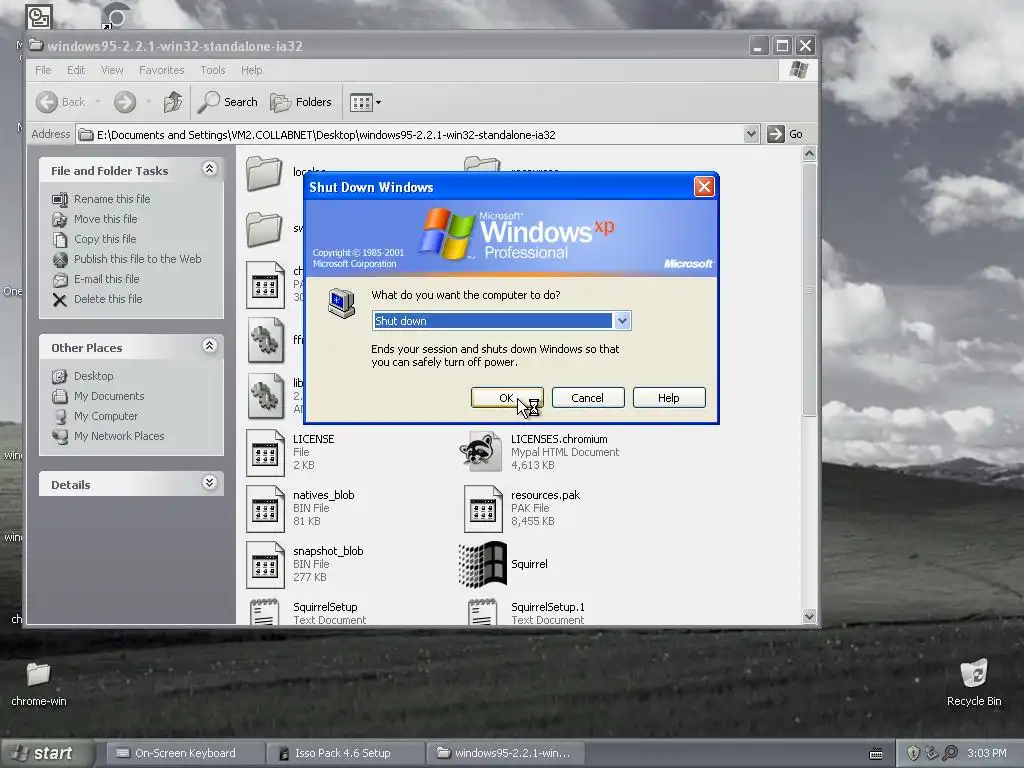Open the View menu
This screenshot has height=768, width=1024.
tap(112, 70)
